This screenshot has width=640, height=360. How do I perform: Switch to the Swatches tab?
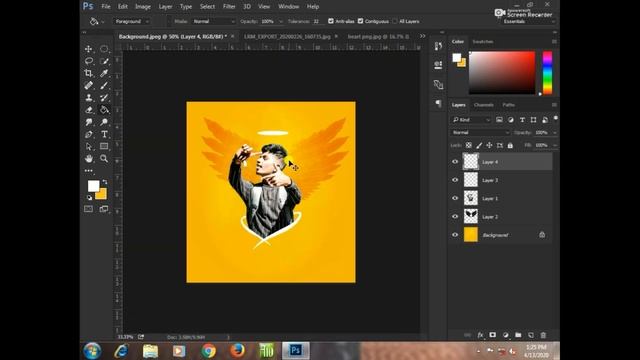click(x=482, y=42)
